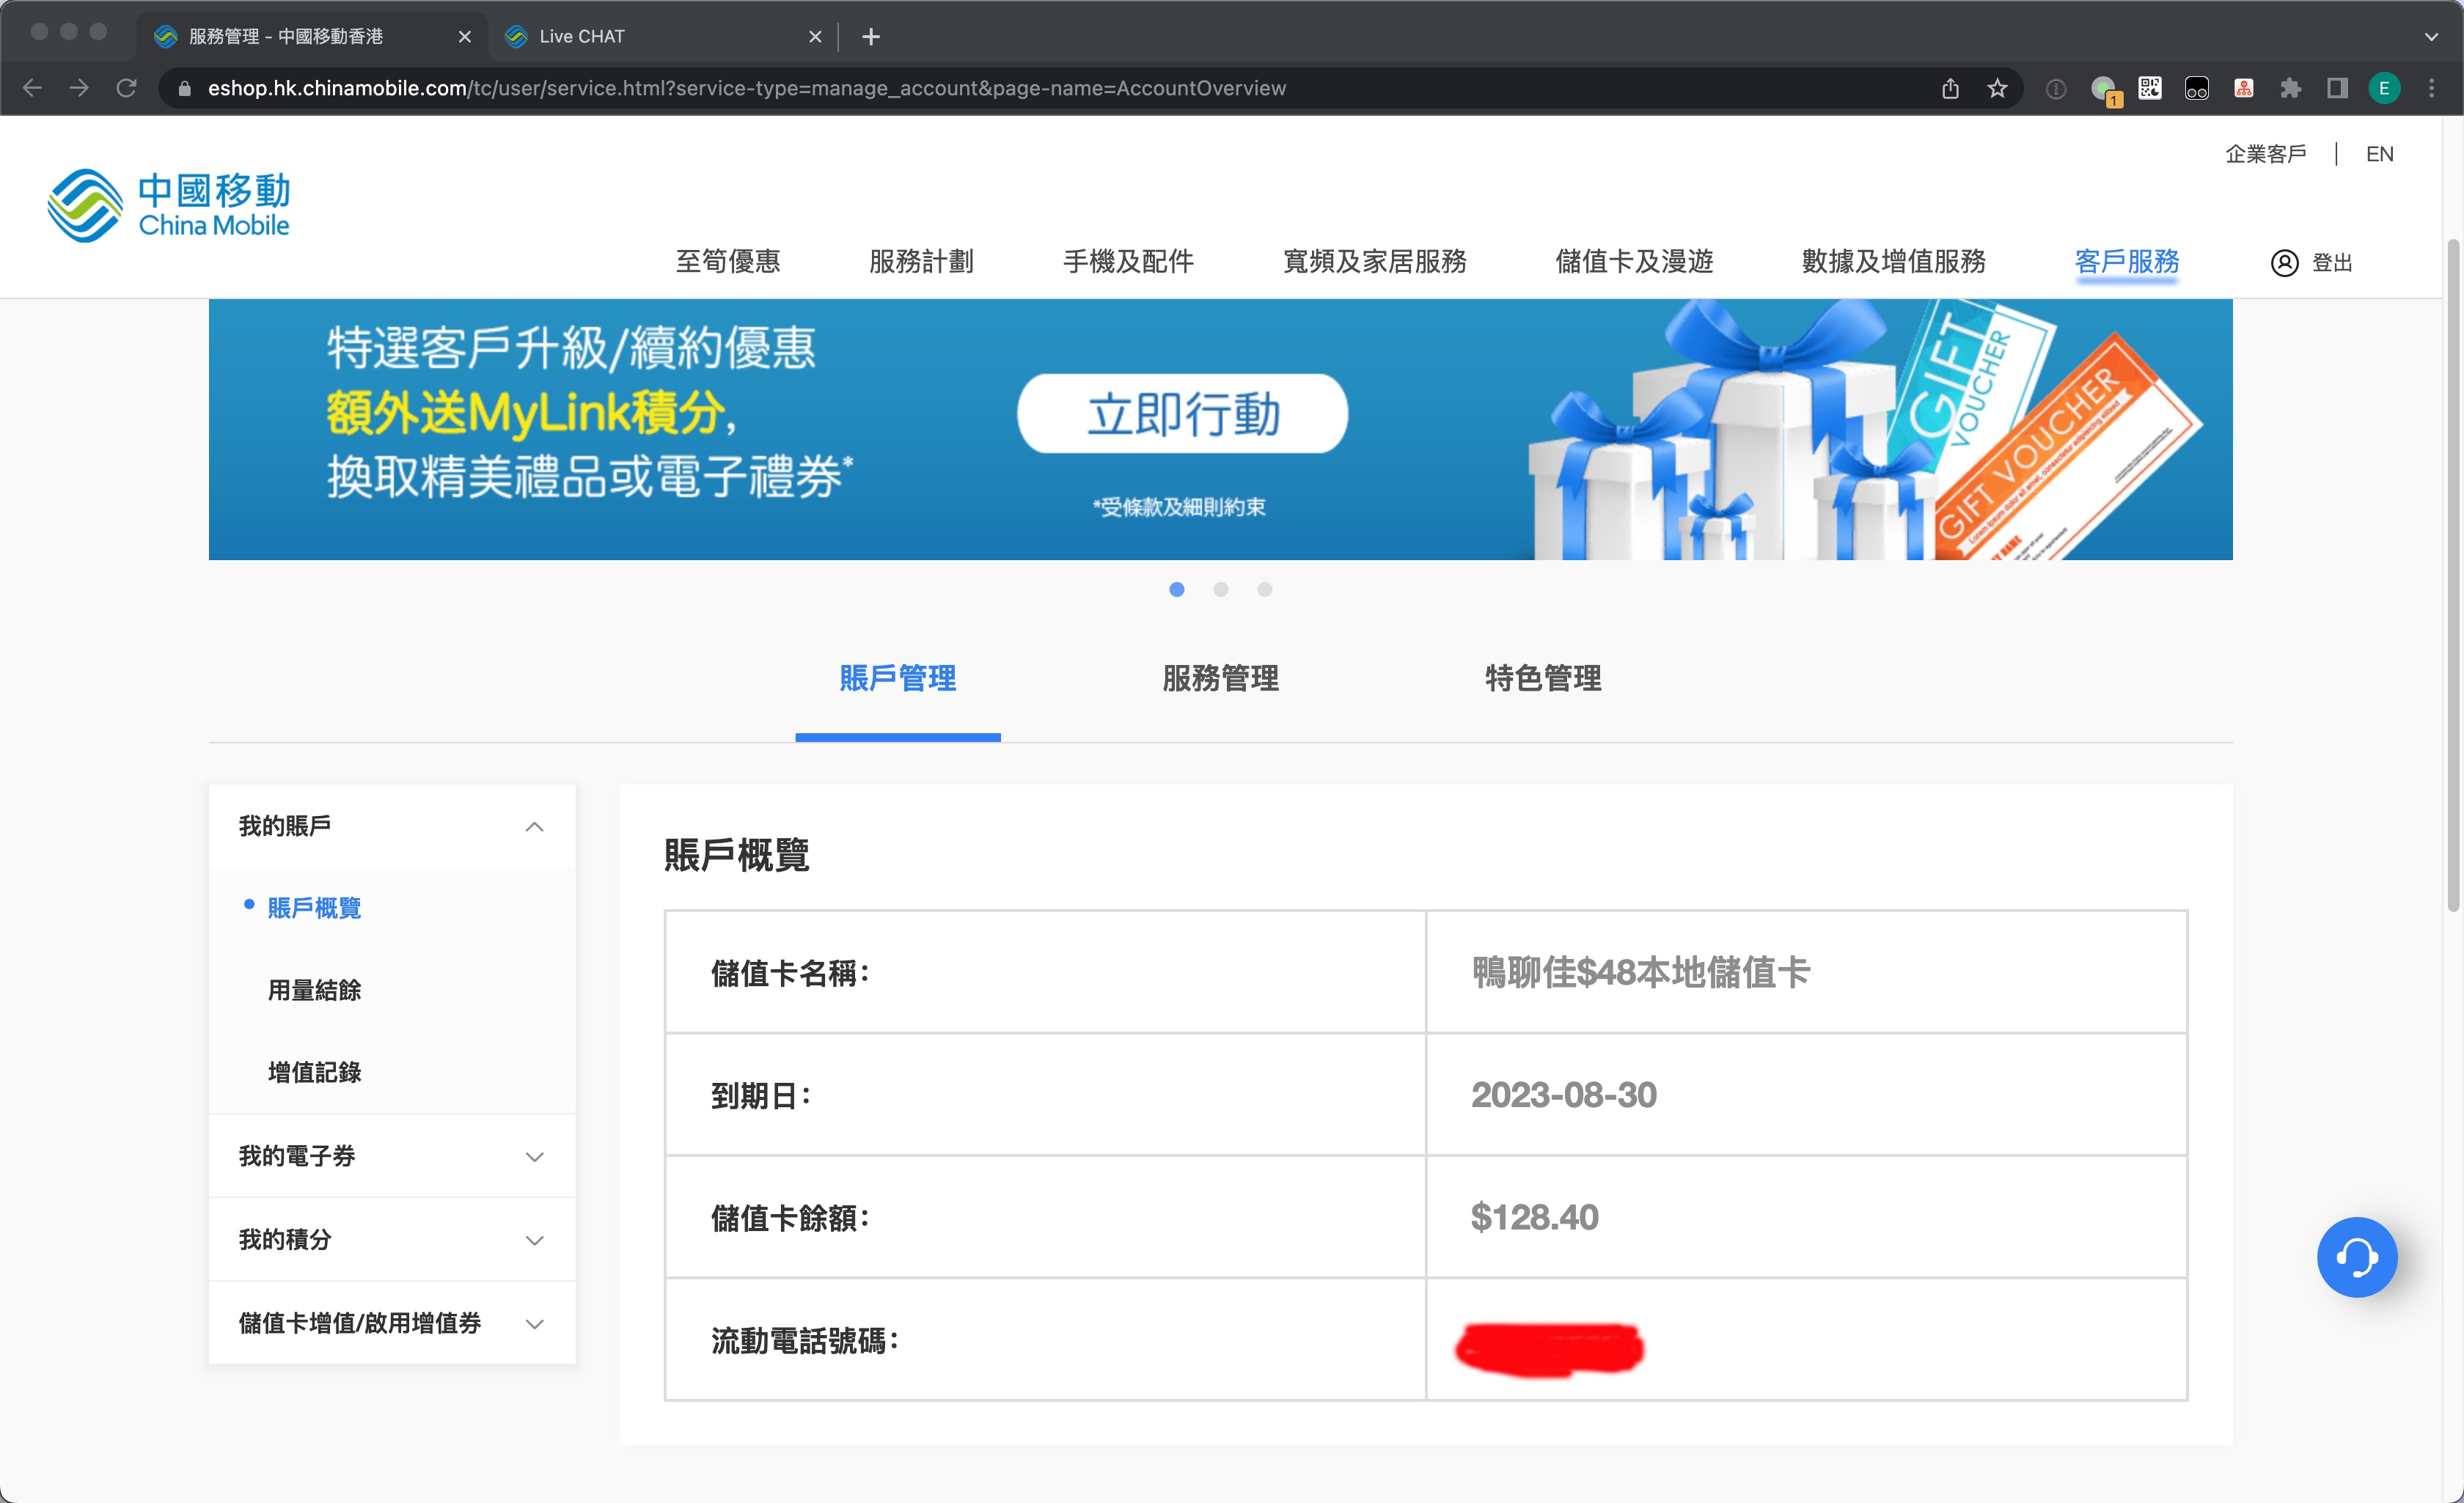
Task: Open 增值記錄 in sidebar
Action: click(x=314, y=1072)
